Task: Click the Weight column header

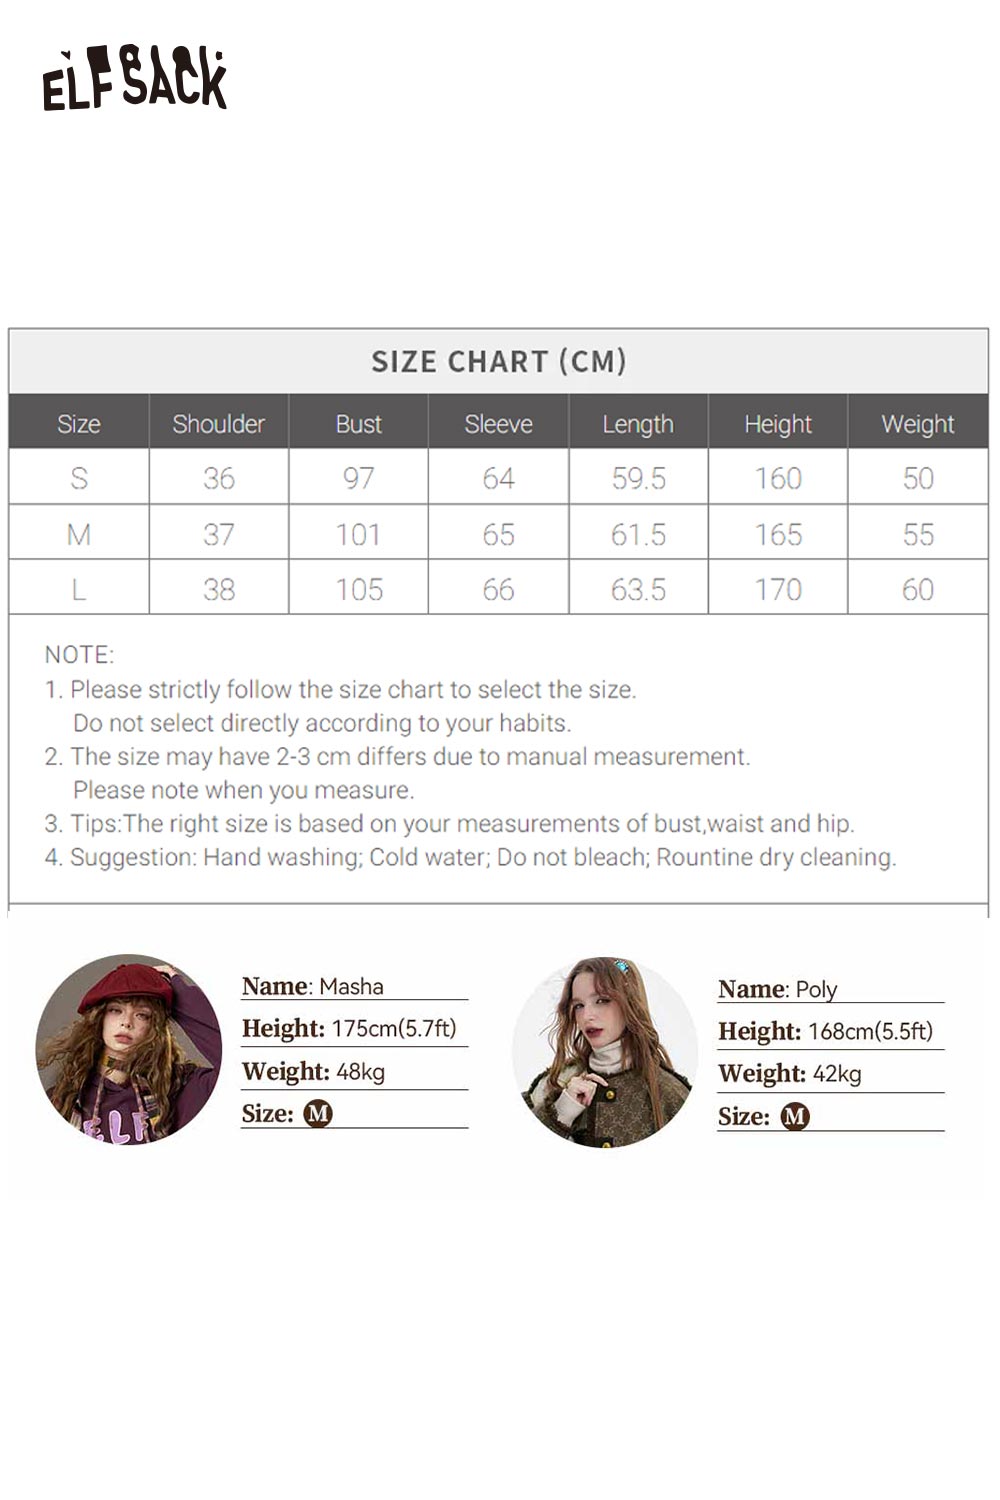Action: pos(918,424)
